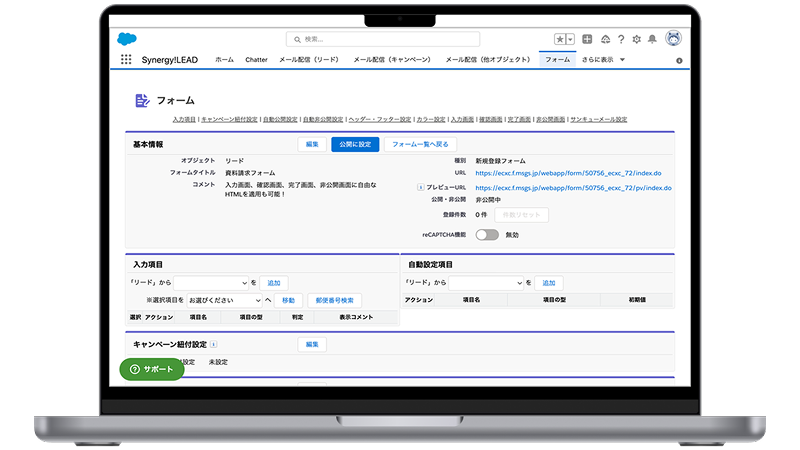800x450 pixels.
Task: Click the Salesforce cloud logo
Action: pos(127,39)
